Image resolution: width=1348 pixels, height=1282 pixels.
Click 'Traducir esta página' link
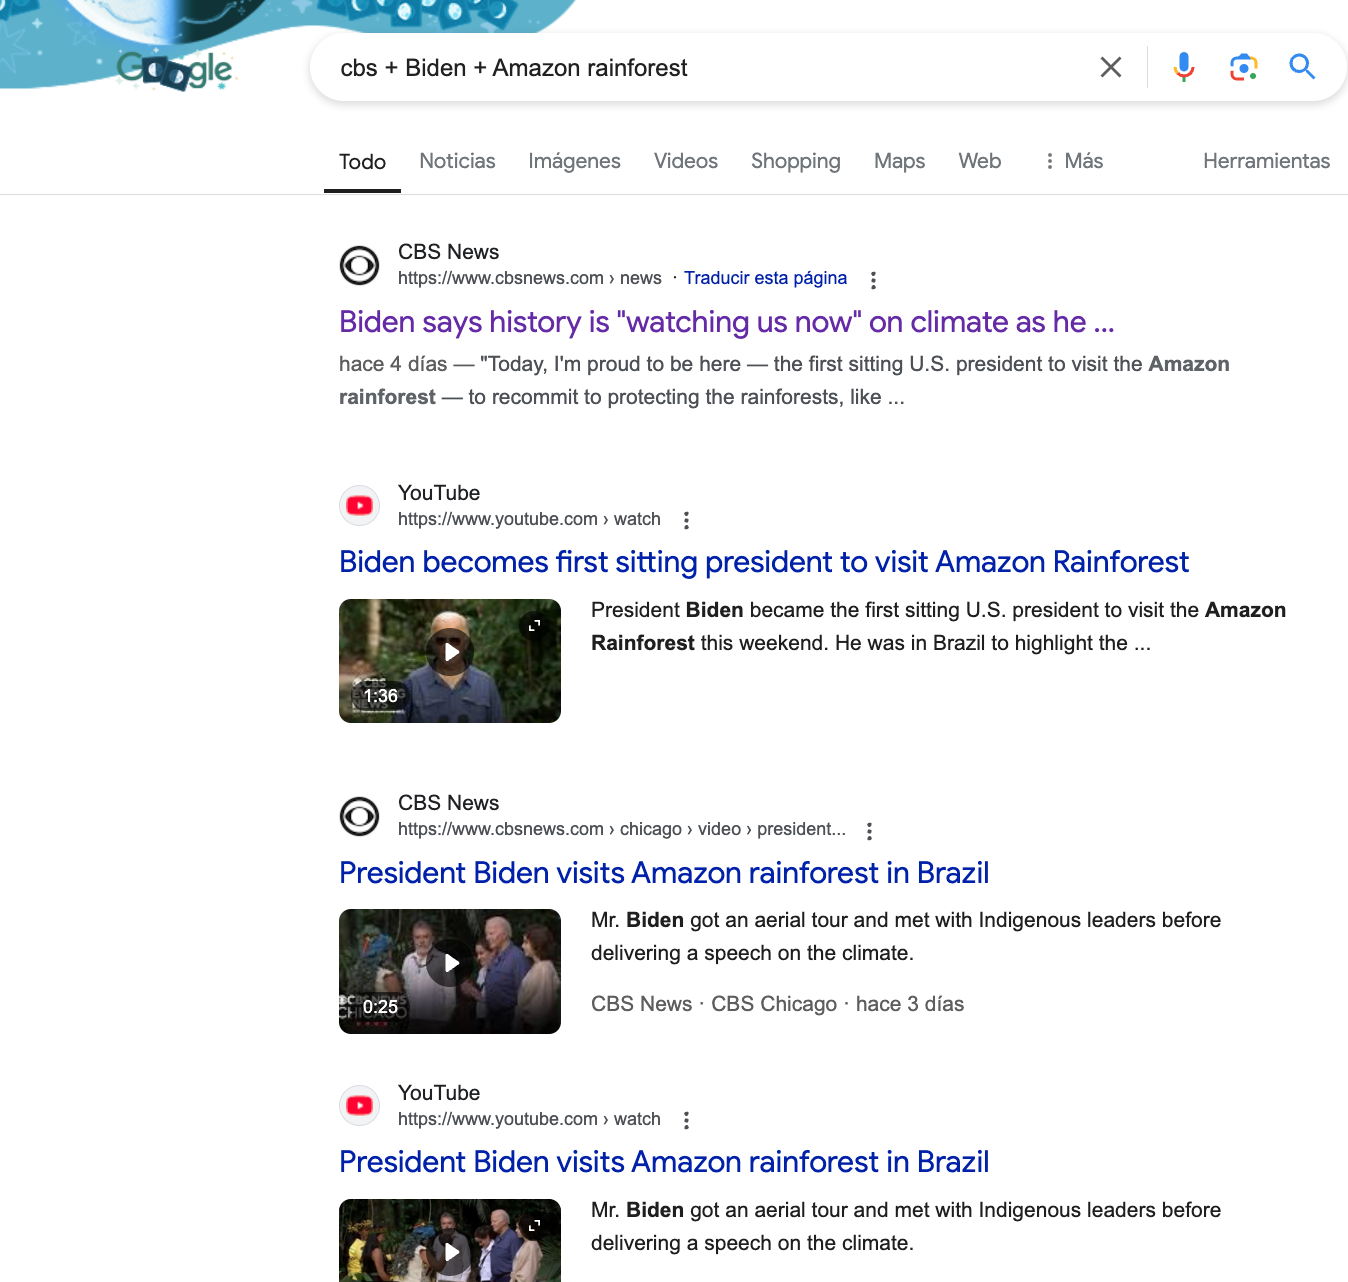pyautogui.click(x=765, y=278)
